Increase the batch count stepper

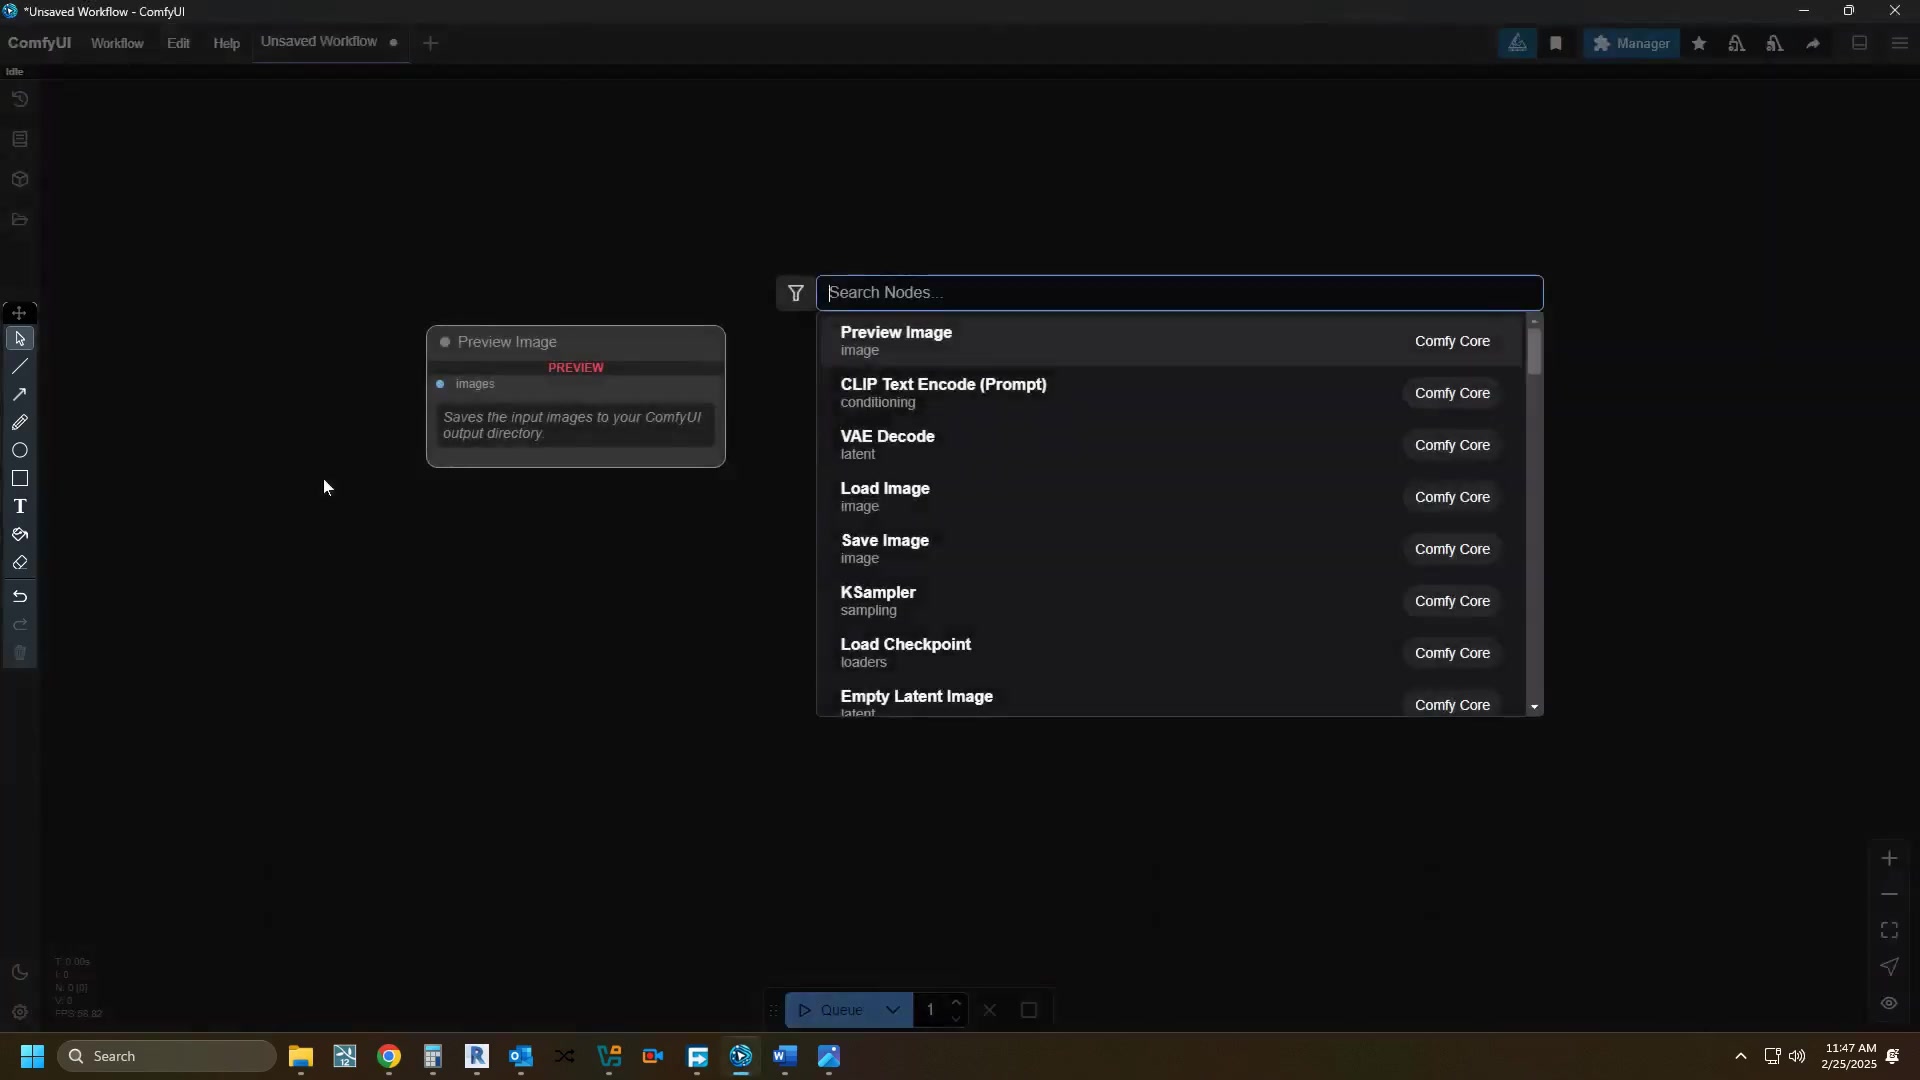pyautogui.click(x=957, y=1003)
